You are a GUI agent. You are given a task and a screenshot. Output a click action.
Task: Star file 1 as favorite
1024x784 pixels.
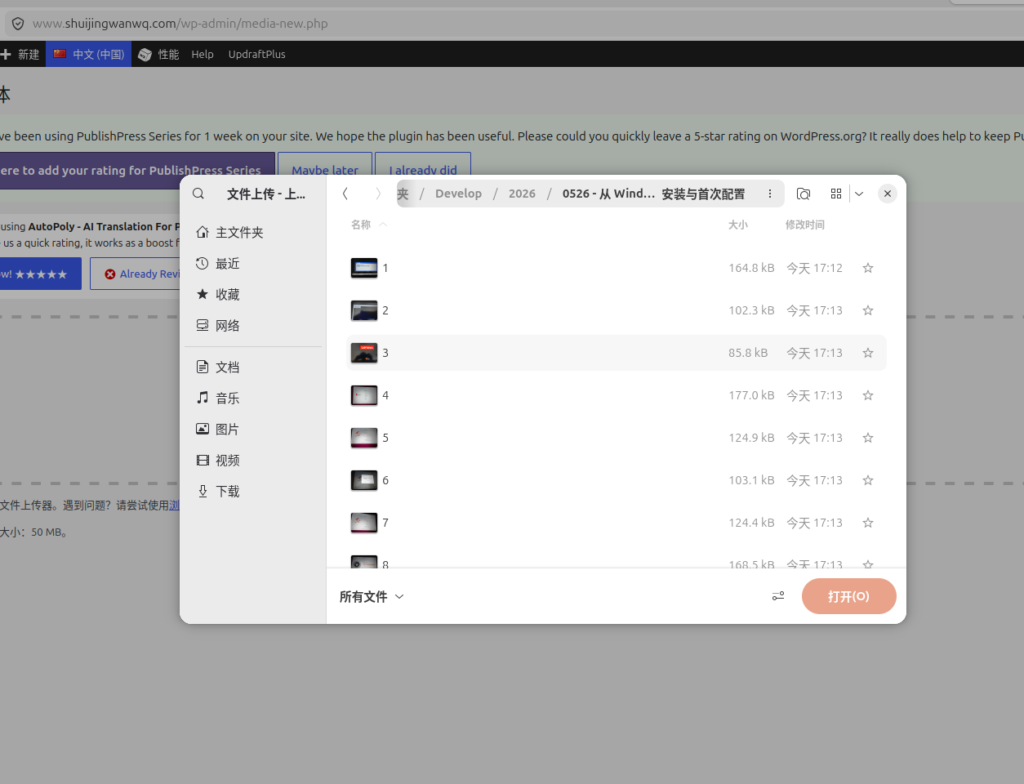click(868, 268)
